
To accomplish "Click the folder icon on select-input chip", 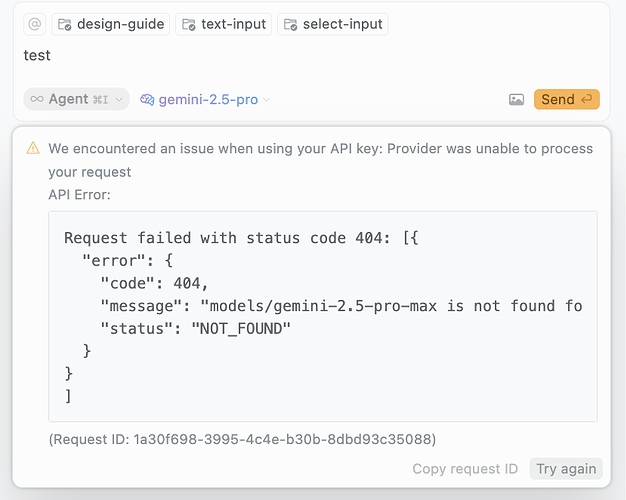I will pos(290,24).
